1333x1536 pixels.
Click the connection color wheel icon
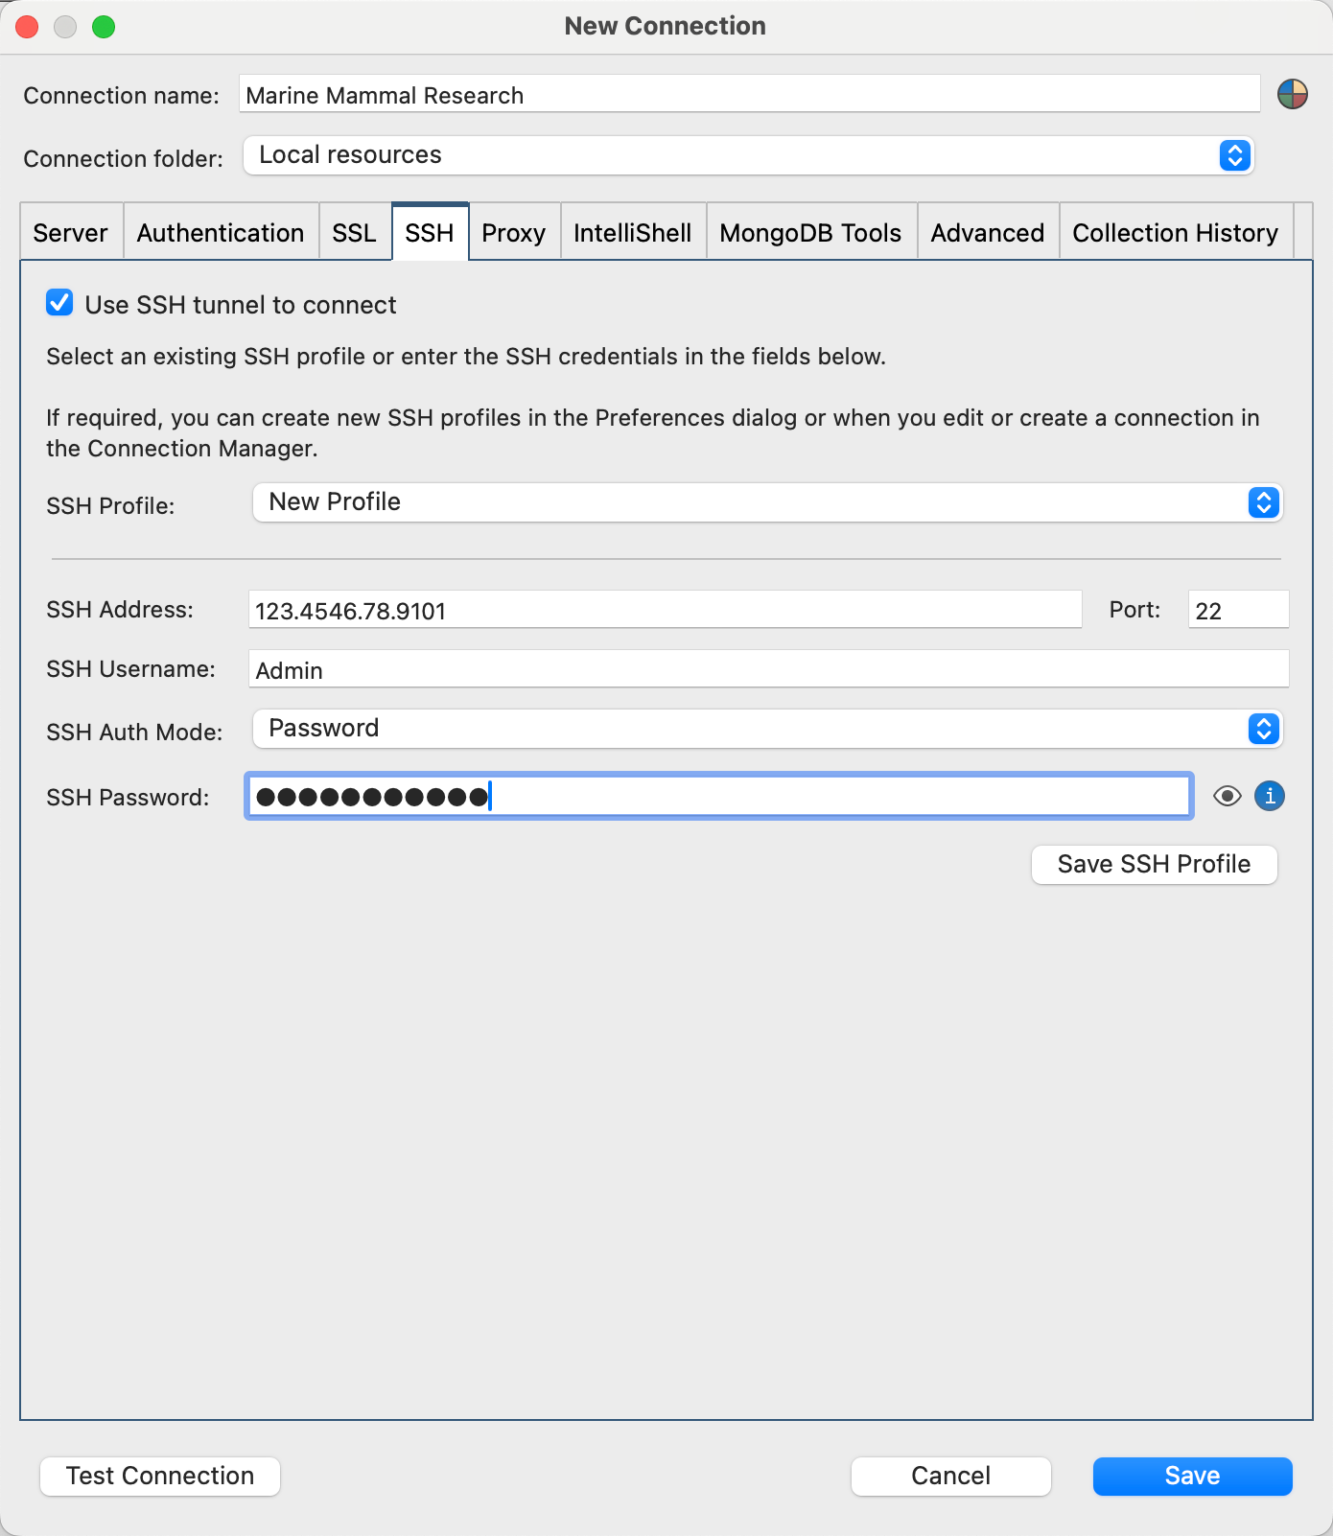click(1292, 94)
